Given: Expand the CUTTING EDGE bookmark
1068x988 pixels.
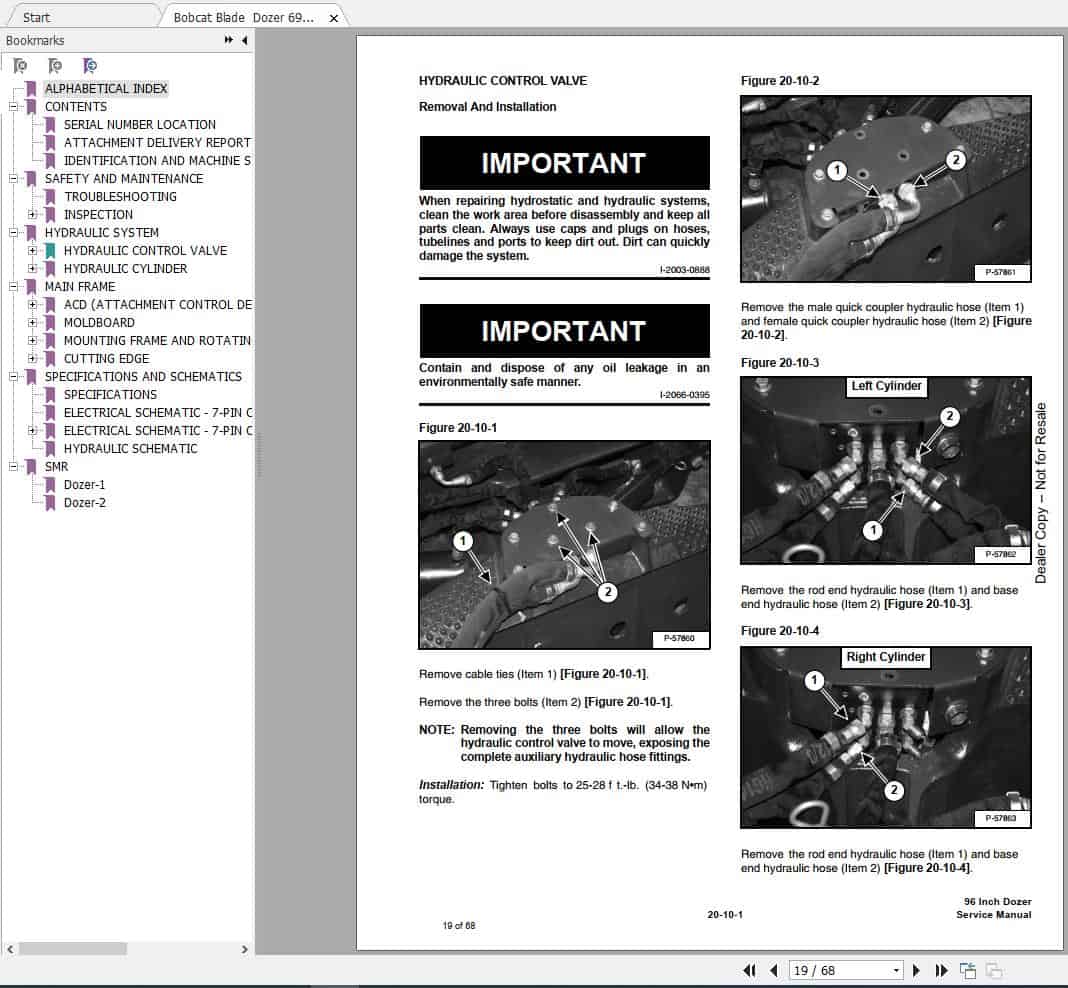Looking at the screenshot, I should click(x=32, y=358).
